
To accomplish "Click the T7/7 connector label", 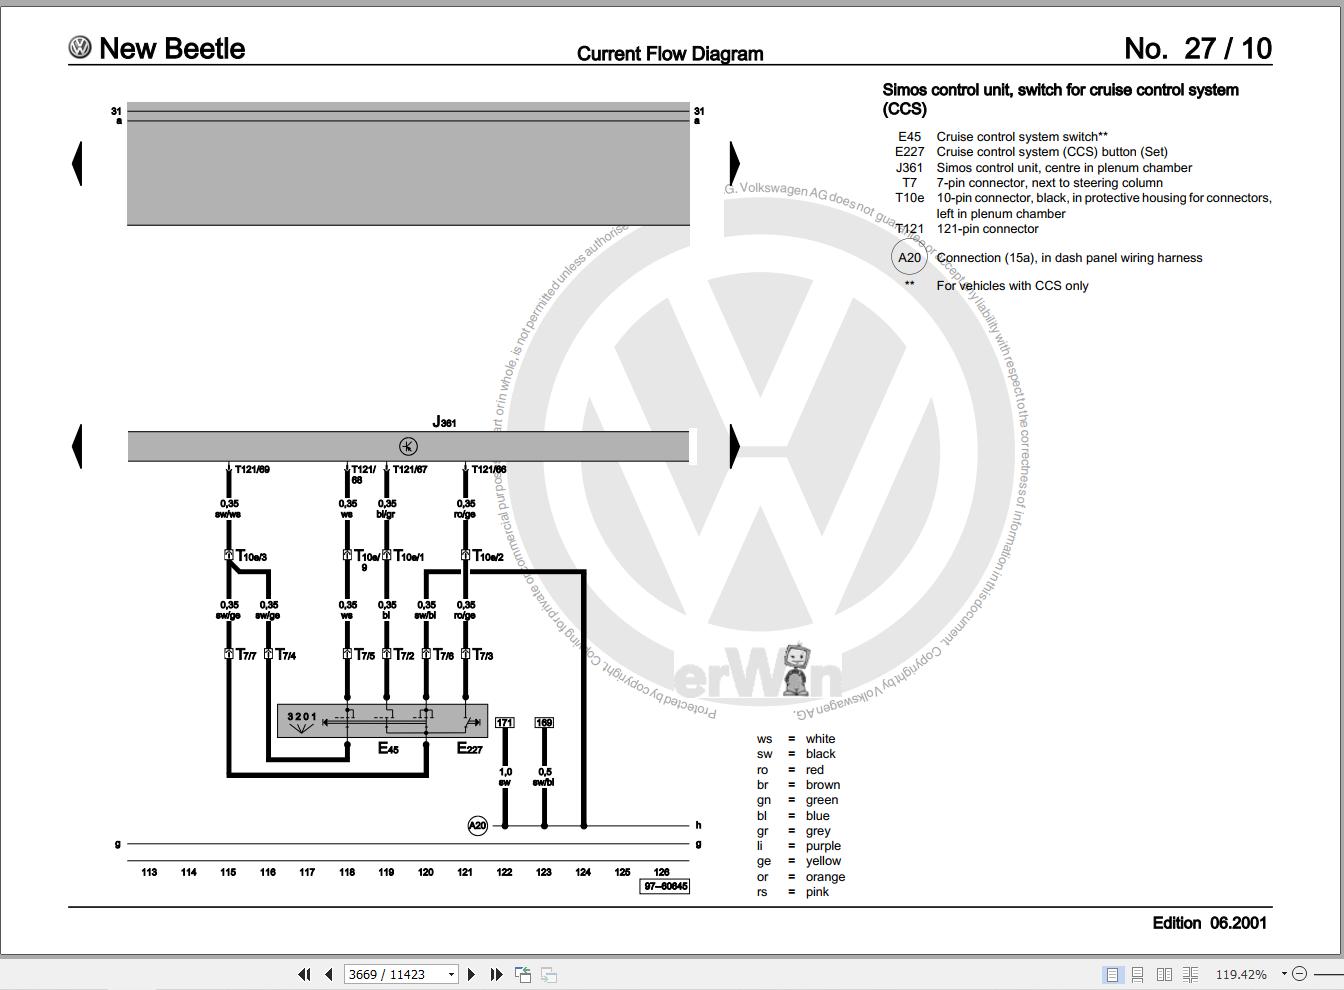I will (x=246, y=655).
